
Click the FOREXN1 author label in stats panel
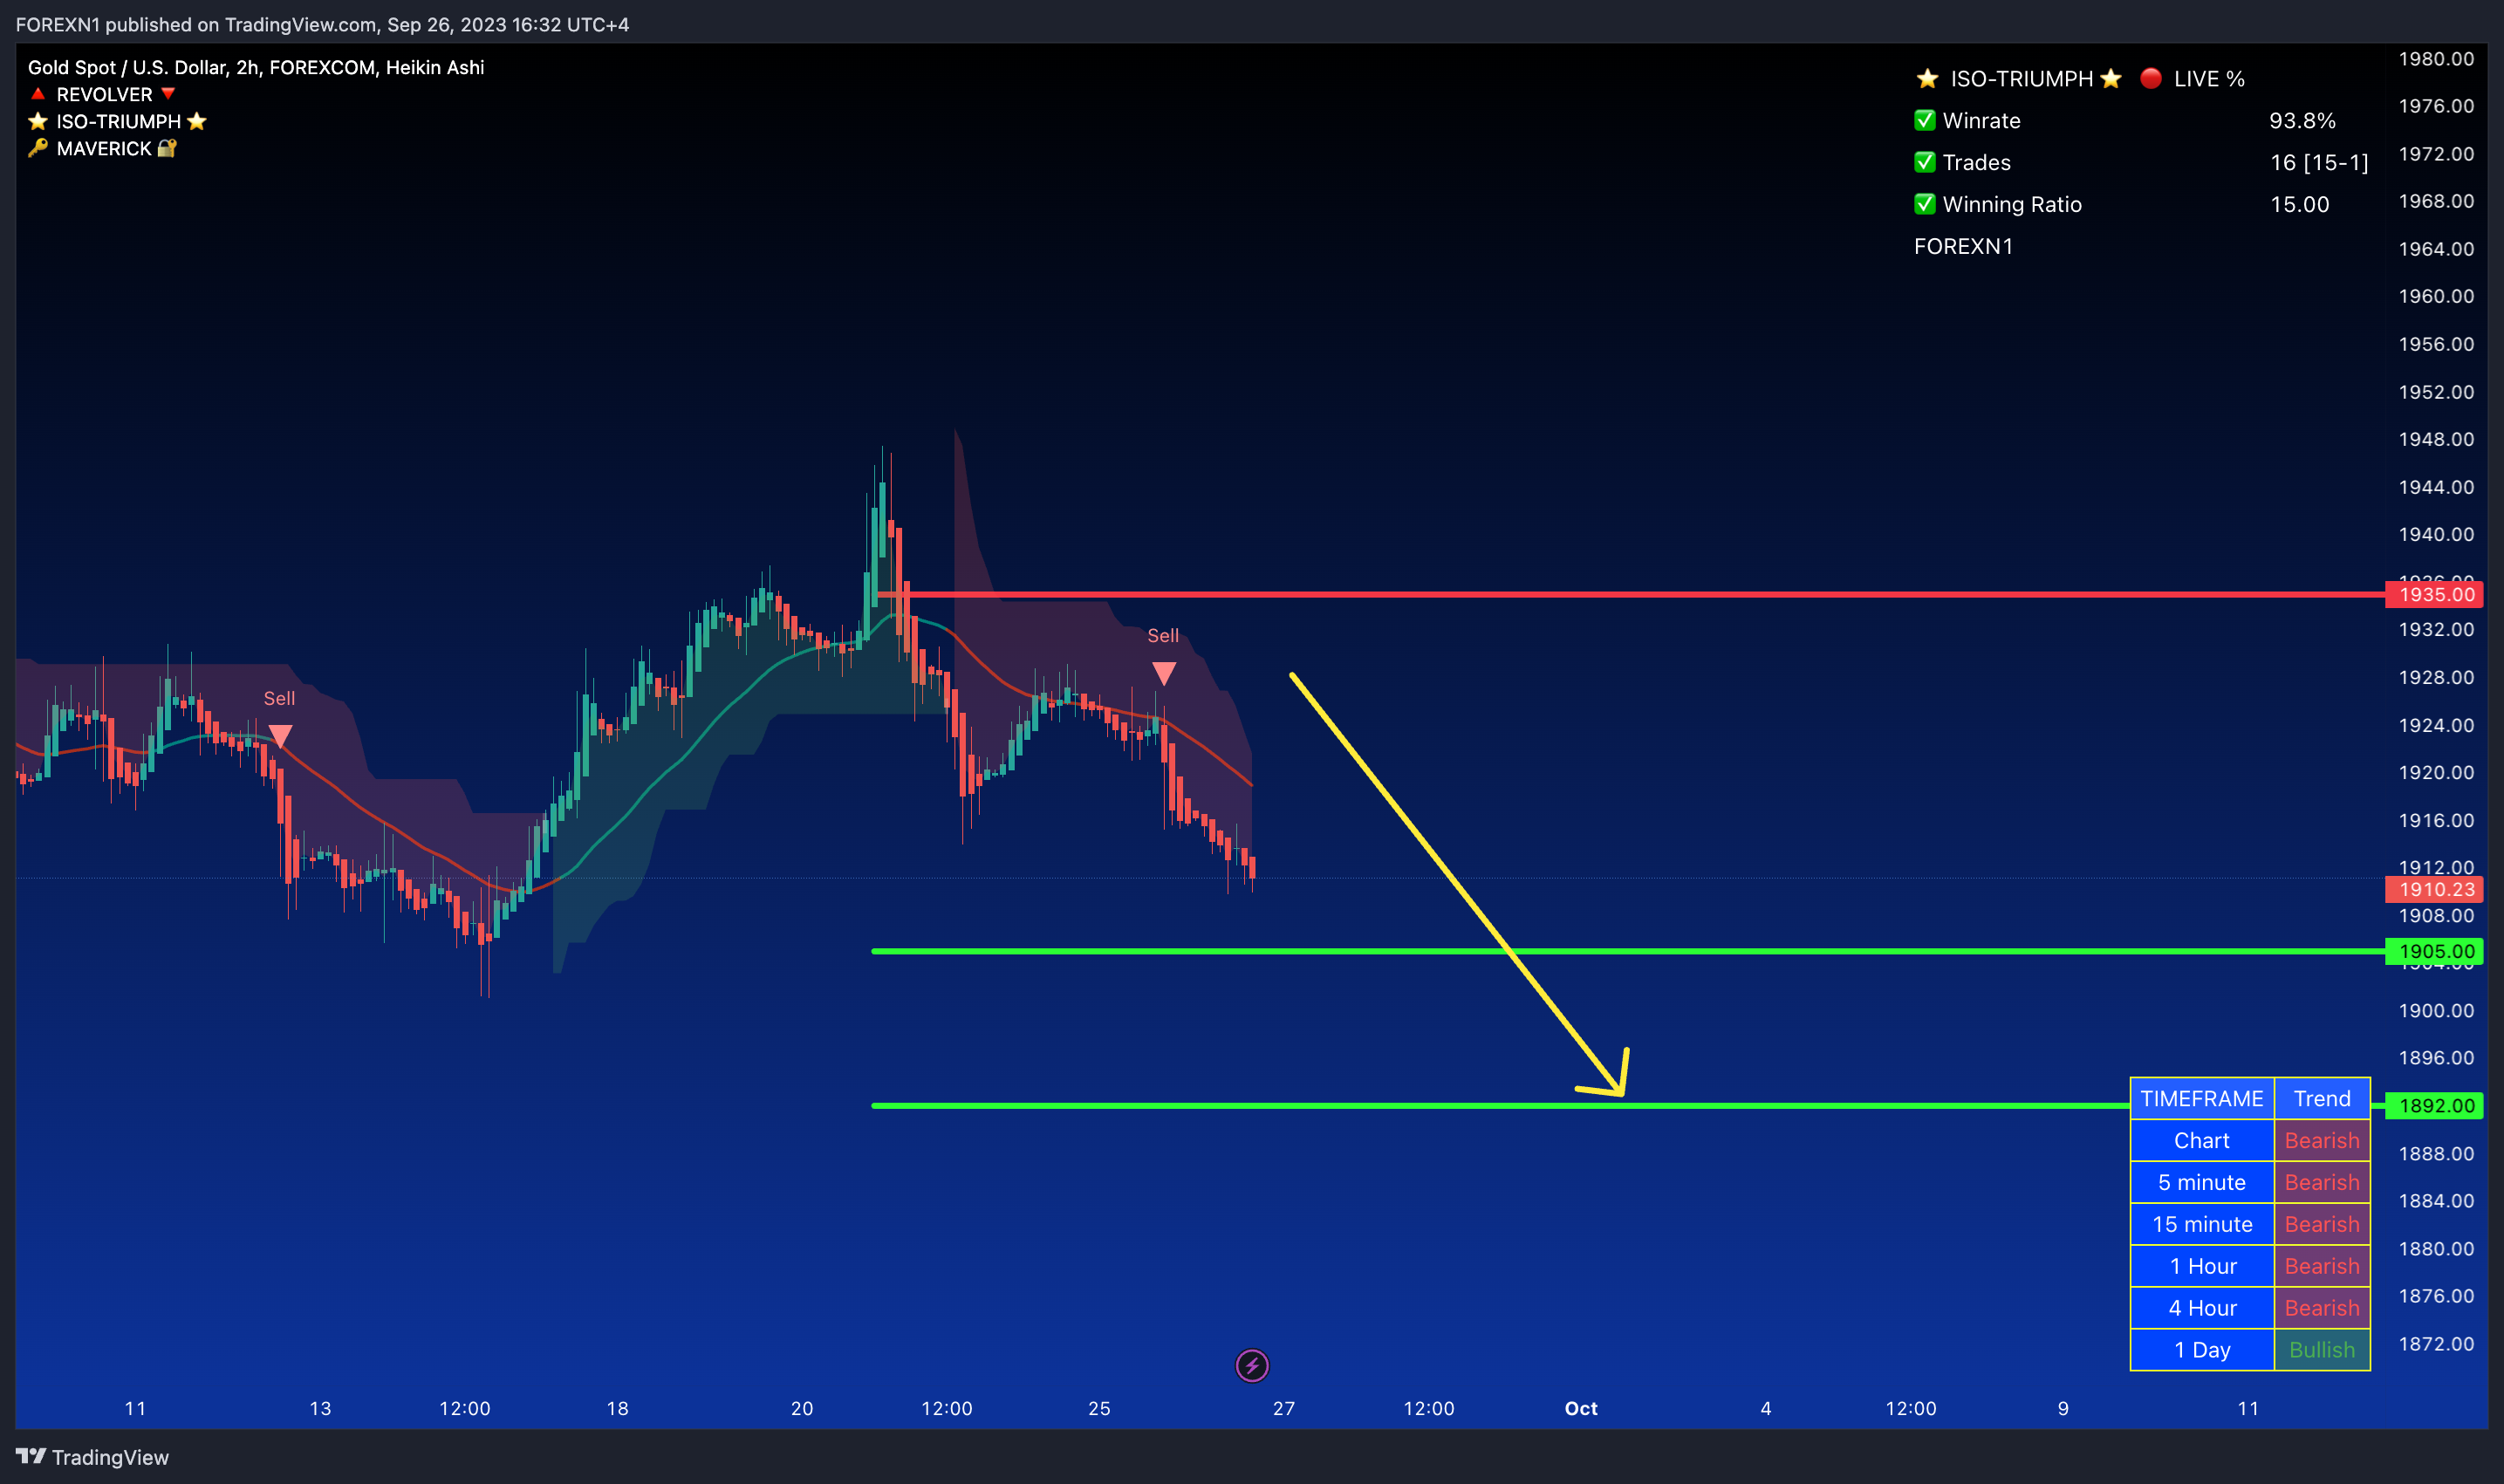point(1963,246)
